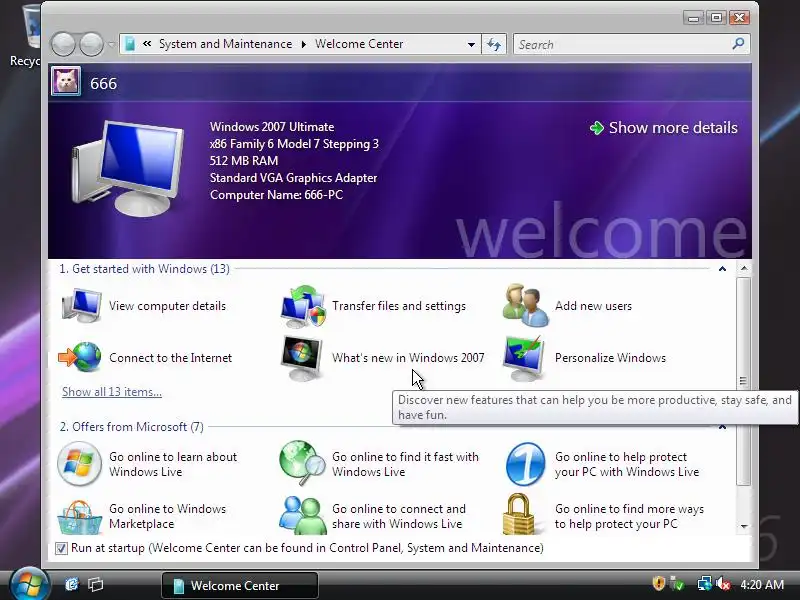Open Personalize Windows icon
The image size is (800, 600).
(x=523, y=358)
